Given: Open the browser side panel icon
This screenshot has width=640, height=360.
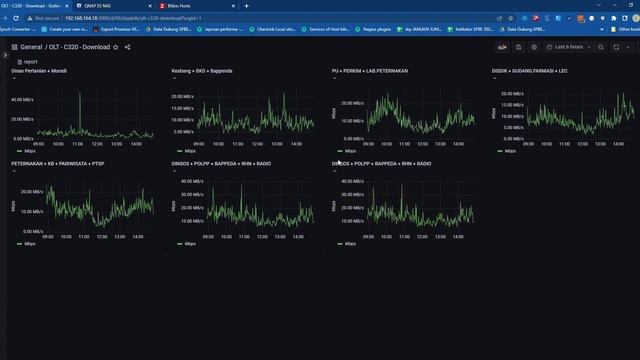Looking at the screenshot, I should [x=625, y=18].
